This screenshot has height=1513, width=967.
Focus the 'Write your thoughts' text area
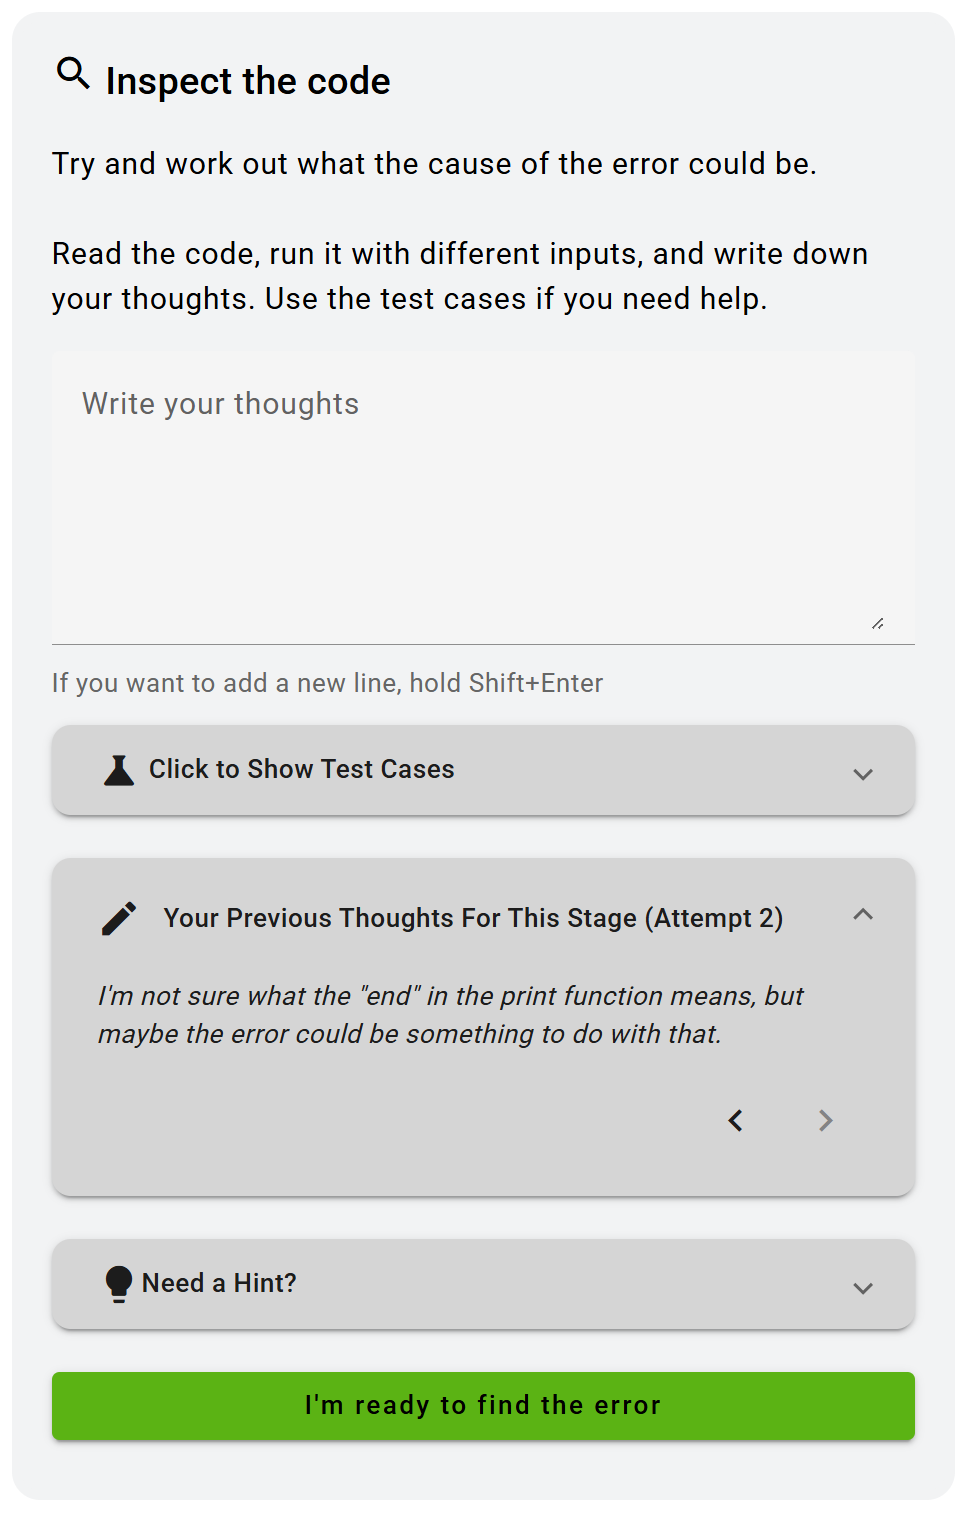(x=483, y=497)
